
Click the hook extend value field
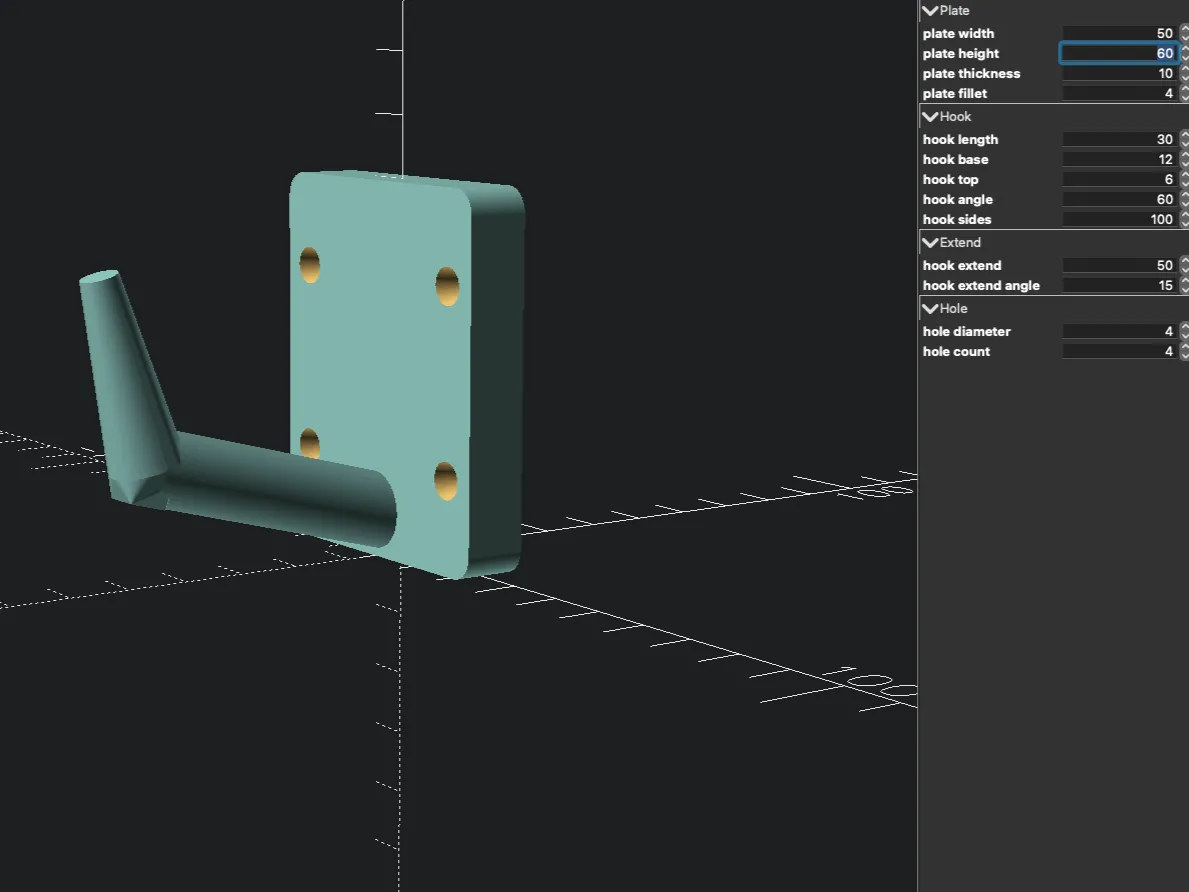pos(1118,266)
